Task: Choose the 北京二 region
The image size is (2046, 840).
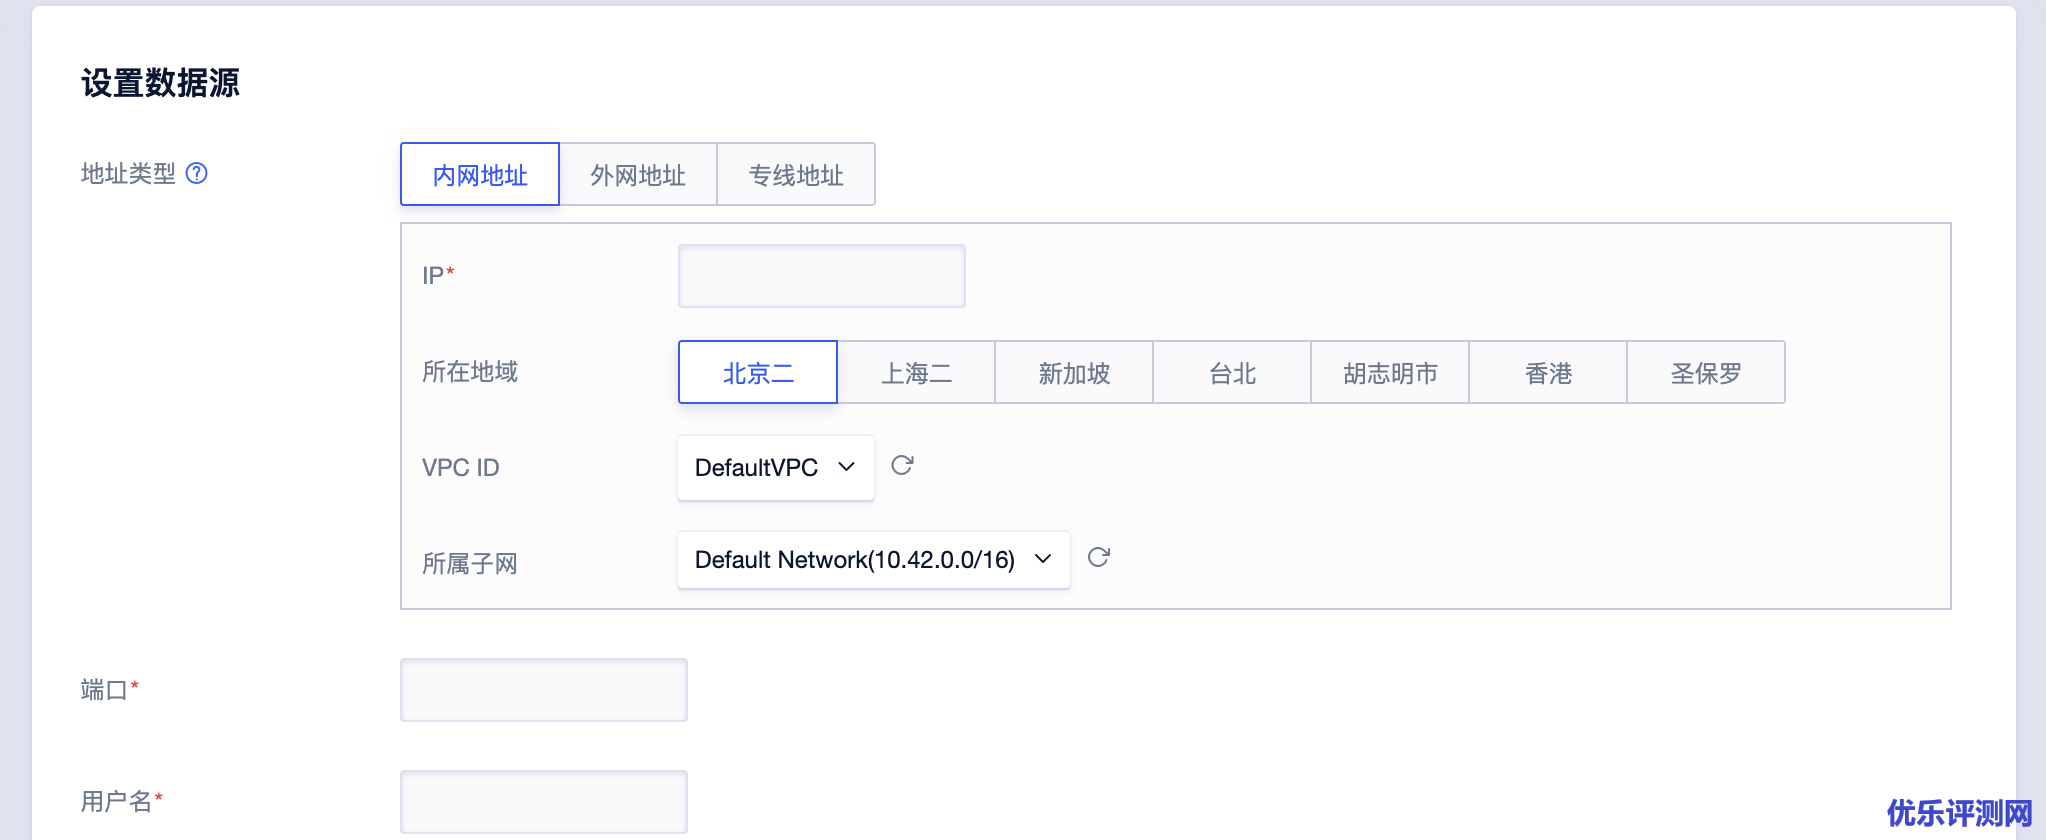Action: (758, 372)
